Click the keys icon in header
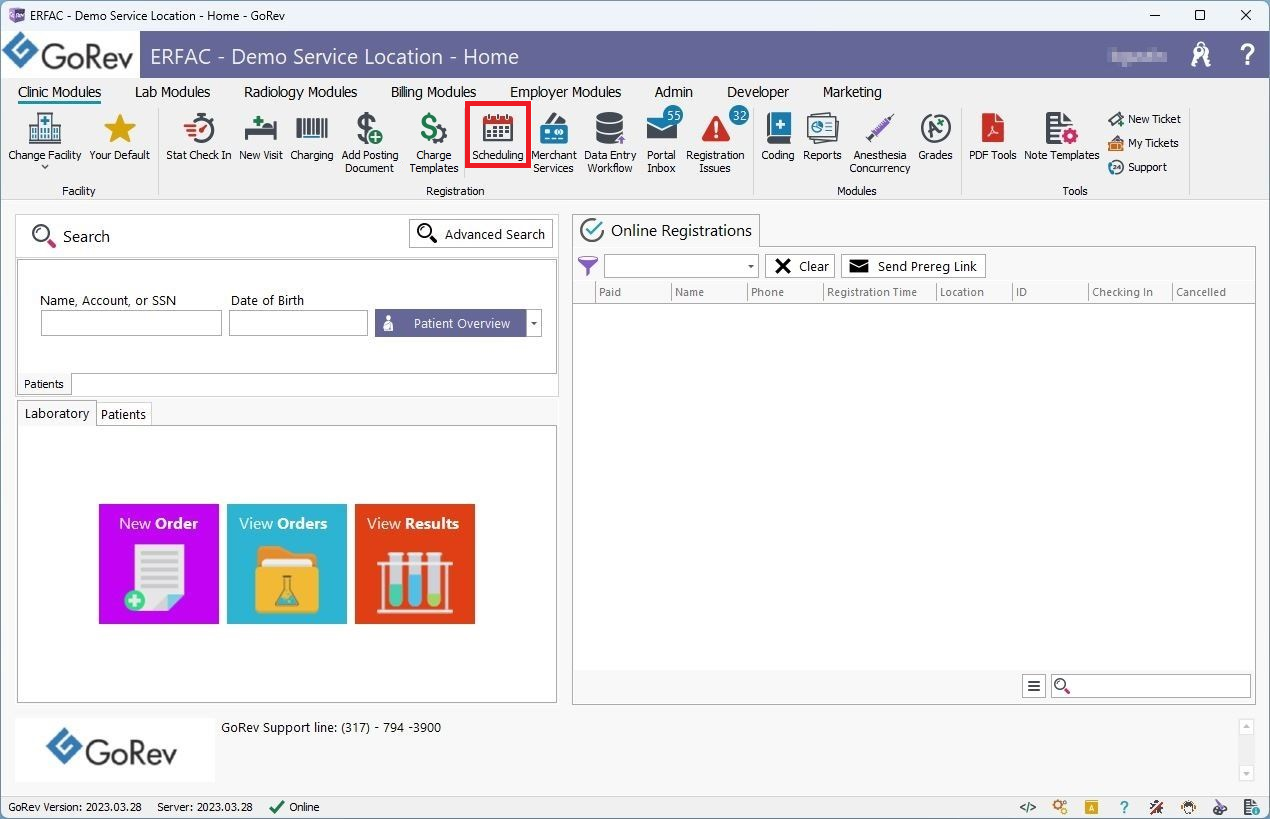1270x819 pixels. click(1201, 55)
